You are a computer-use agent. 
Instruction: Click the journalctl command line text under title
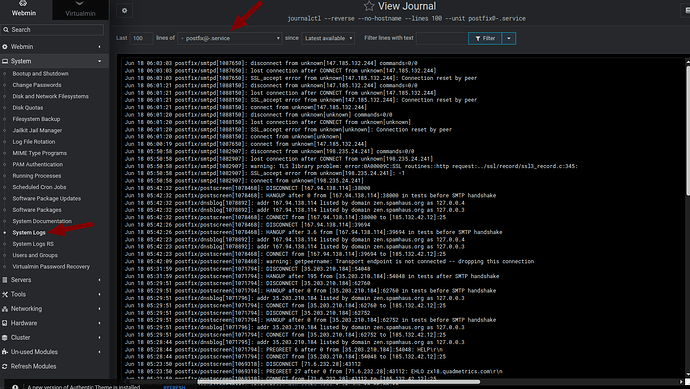[x=406, y=18]
